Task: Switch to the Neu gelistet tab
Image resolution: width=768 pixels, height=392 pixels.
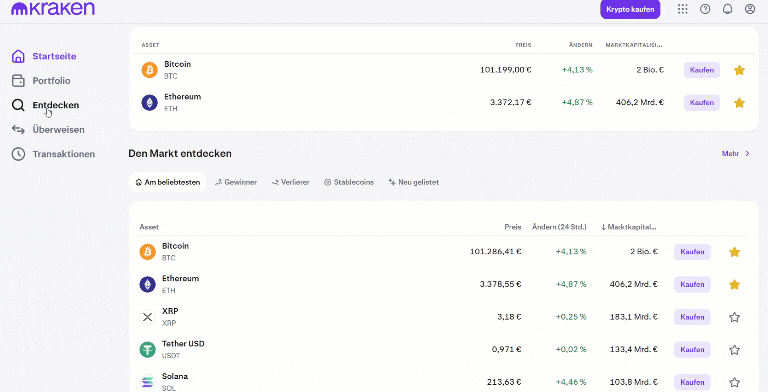Action: (x=413, y=182)
